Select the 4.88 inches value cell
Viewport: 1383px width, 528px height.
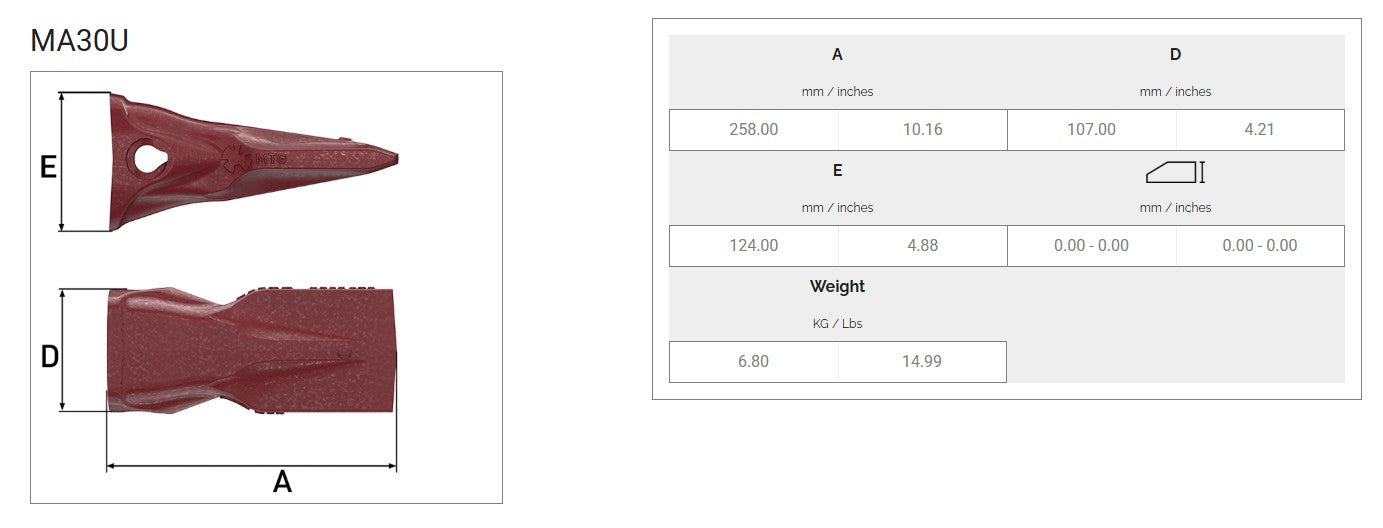[x=922, y=246]
